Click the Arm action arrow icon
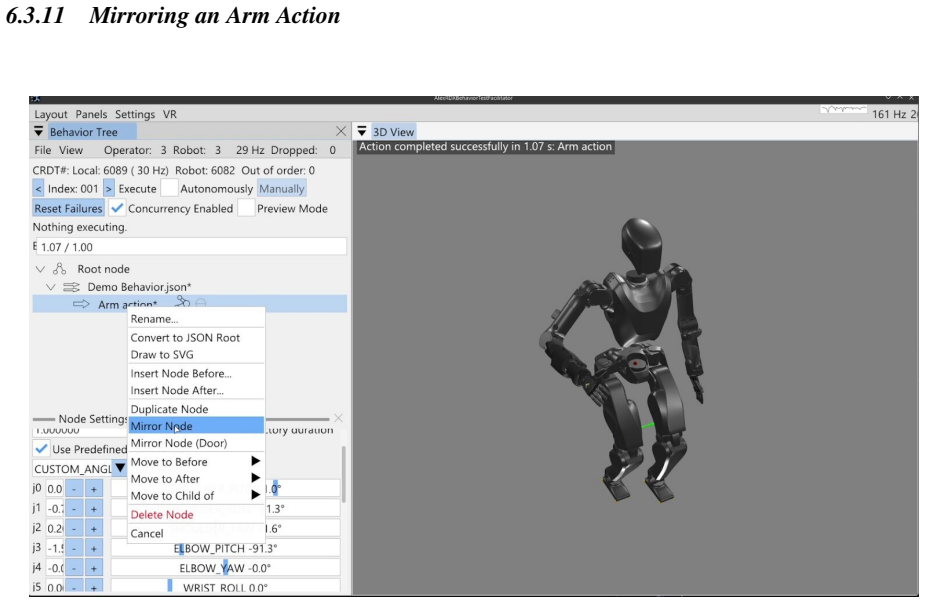The image size is (925, 603). click(x=81, y=304)
